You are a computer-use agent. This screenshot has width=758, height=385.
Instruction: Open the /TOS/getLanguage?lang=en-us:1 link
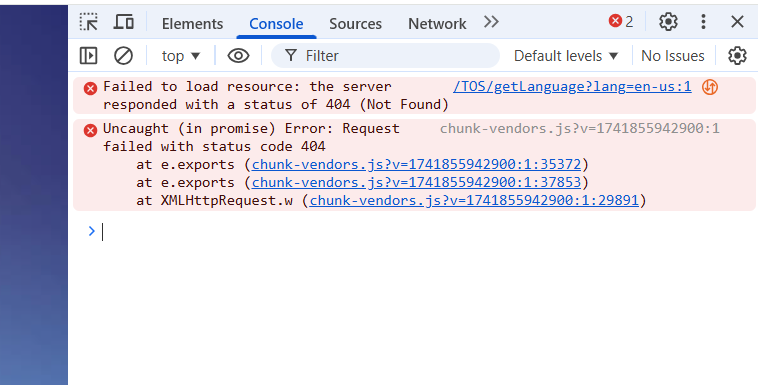tap(572, 87)
